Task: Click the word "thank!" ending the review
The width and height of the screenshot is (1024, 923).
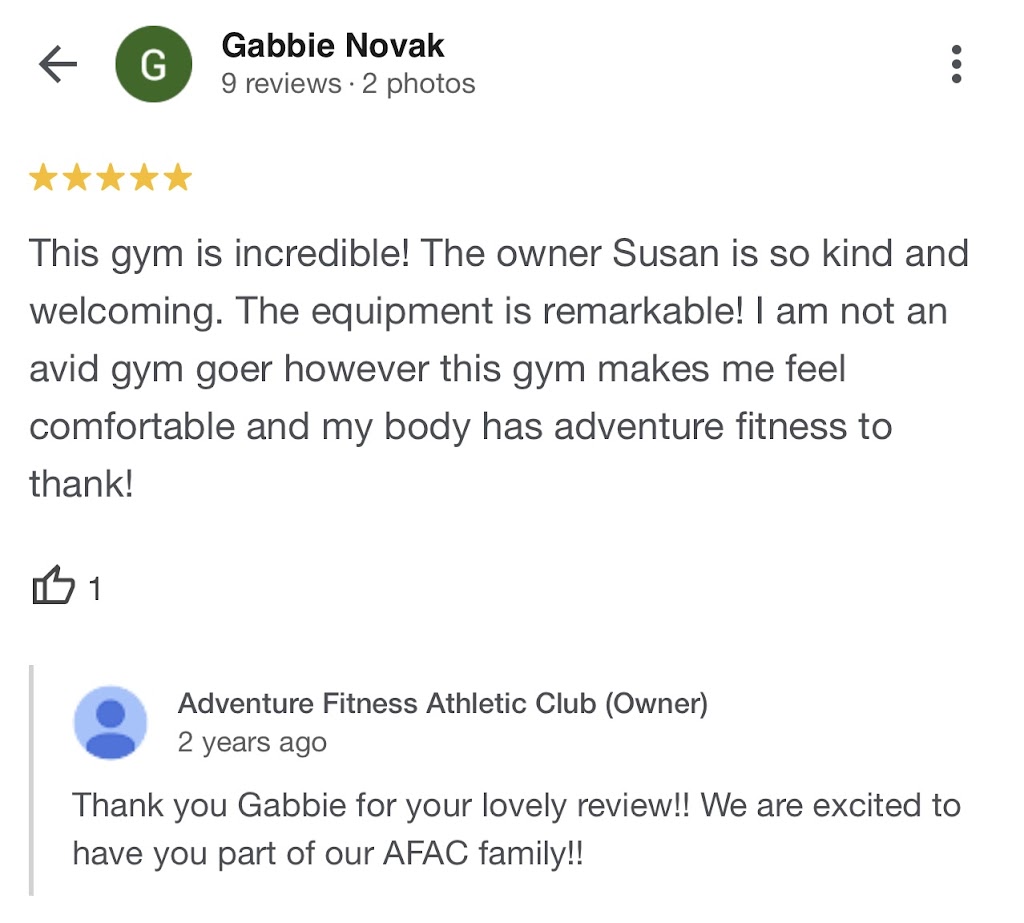Action: 80,485
